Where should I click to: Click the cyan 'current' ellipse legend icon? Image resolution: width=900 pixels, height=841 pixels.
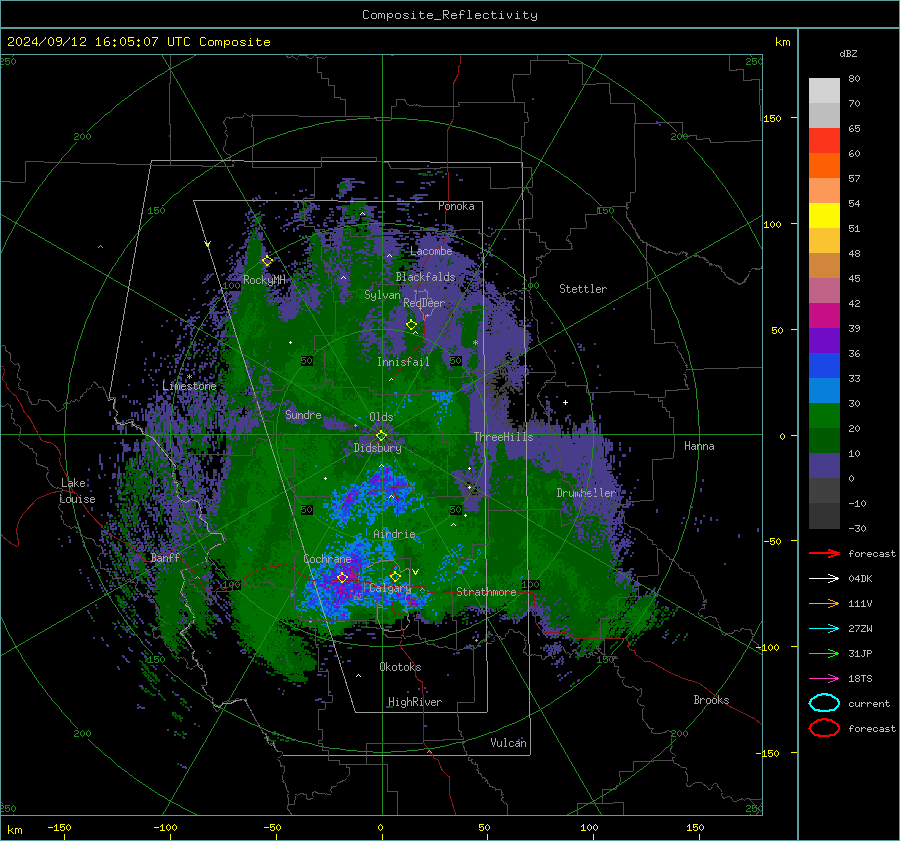coord(824,703)
